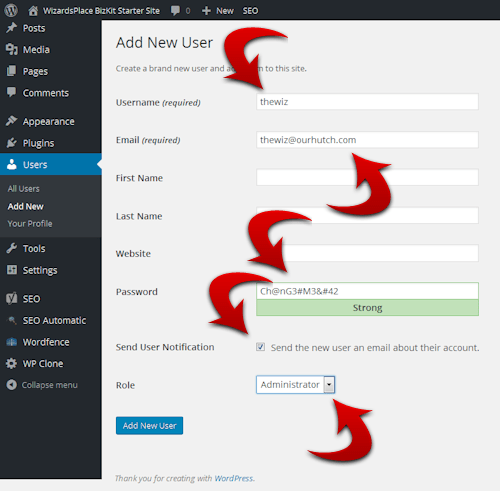Open the comments bubble icon in admin bar
Image resolution: width=500 pixels, height=491 pixels.
pos(175,11)
